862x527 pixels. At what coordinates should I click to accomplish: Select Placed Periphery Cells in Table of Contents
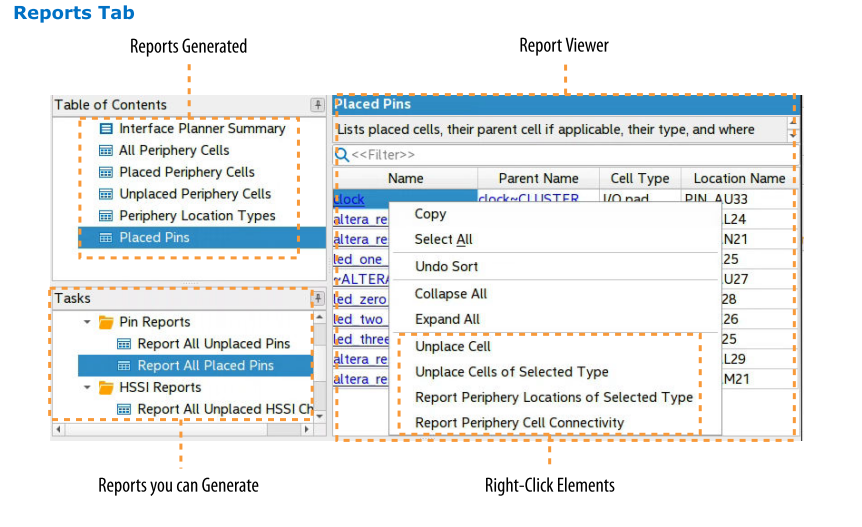[x=186, y=172]
